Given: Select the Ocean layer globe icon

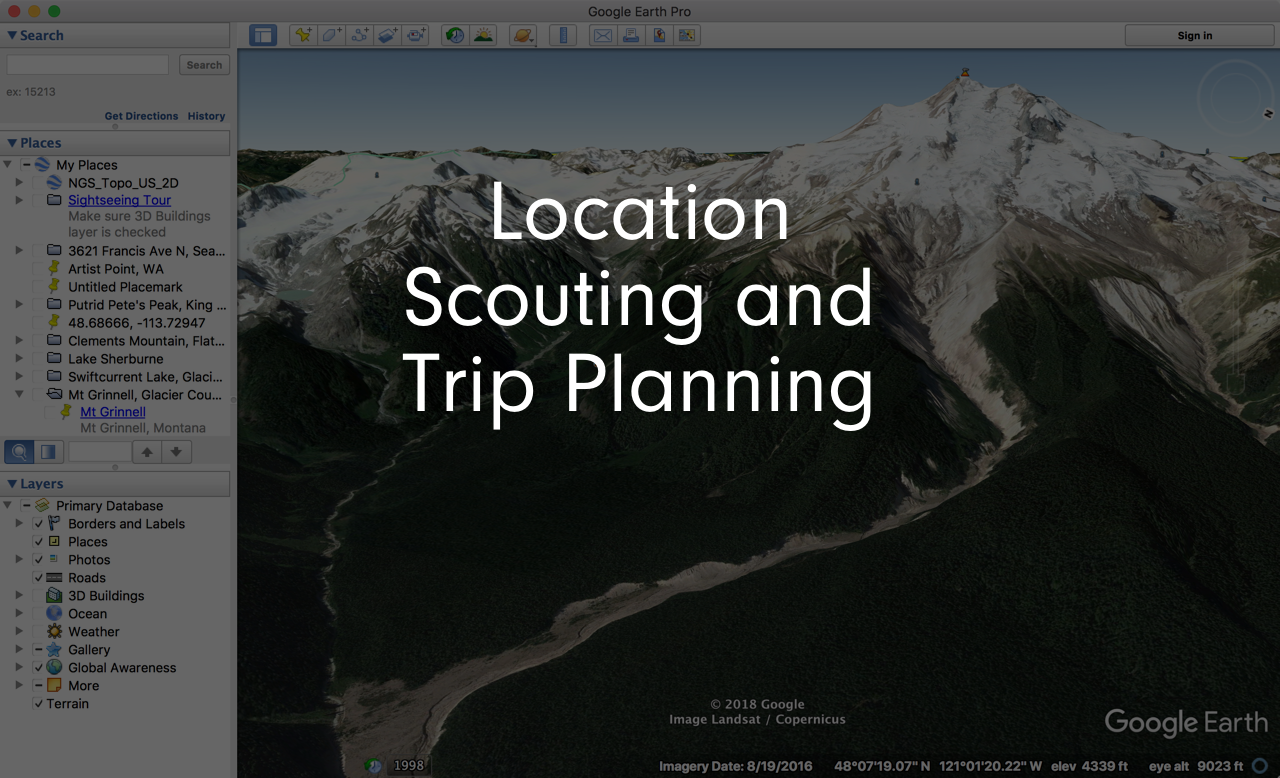Looking at the screenshot, I should (54, 614).
